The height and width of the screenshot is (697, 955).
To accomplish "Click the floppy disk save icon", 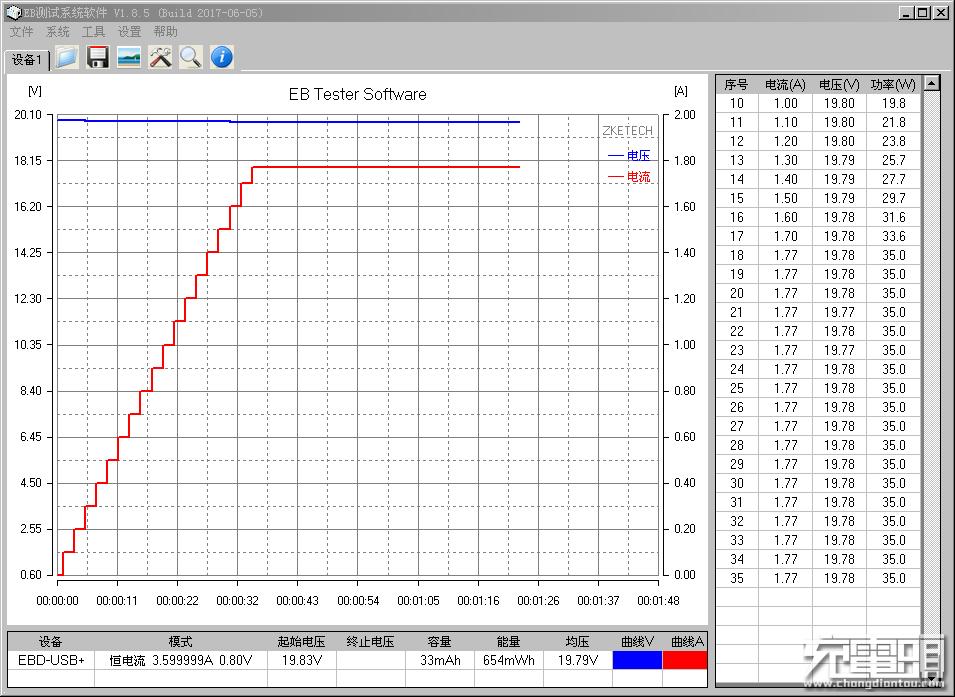I will pos(98,57).
